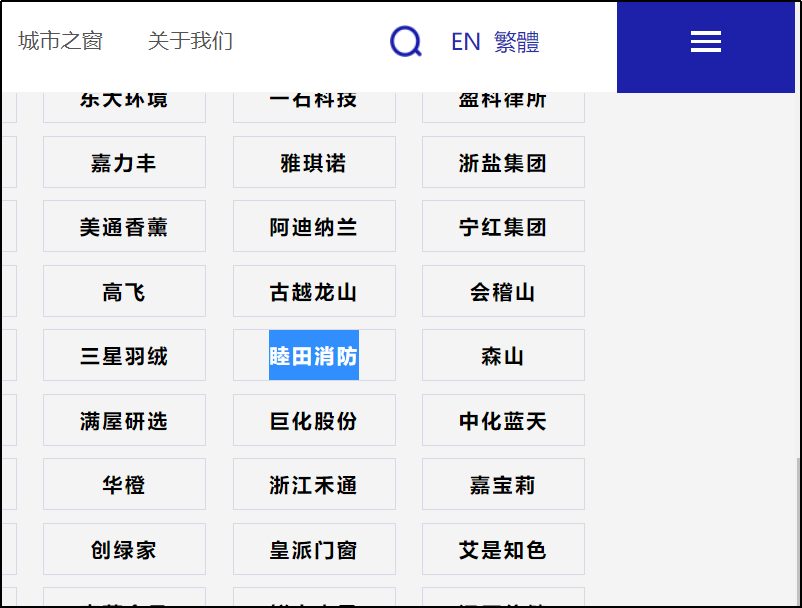Pick the 皇派门窗 brand box
This screenshot has width=802, height=608.
point(314,549)
